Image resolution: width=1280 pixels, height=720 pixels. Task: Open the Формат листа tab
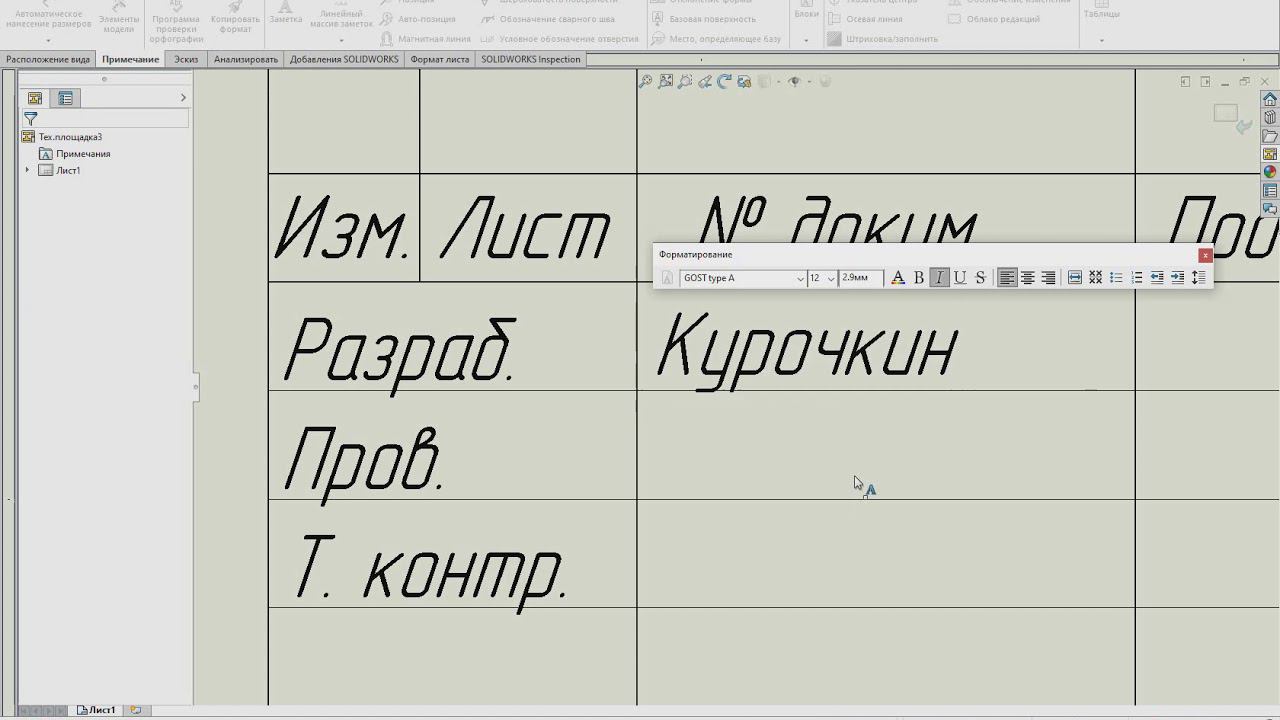(x=440, y=59)
